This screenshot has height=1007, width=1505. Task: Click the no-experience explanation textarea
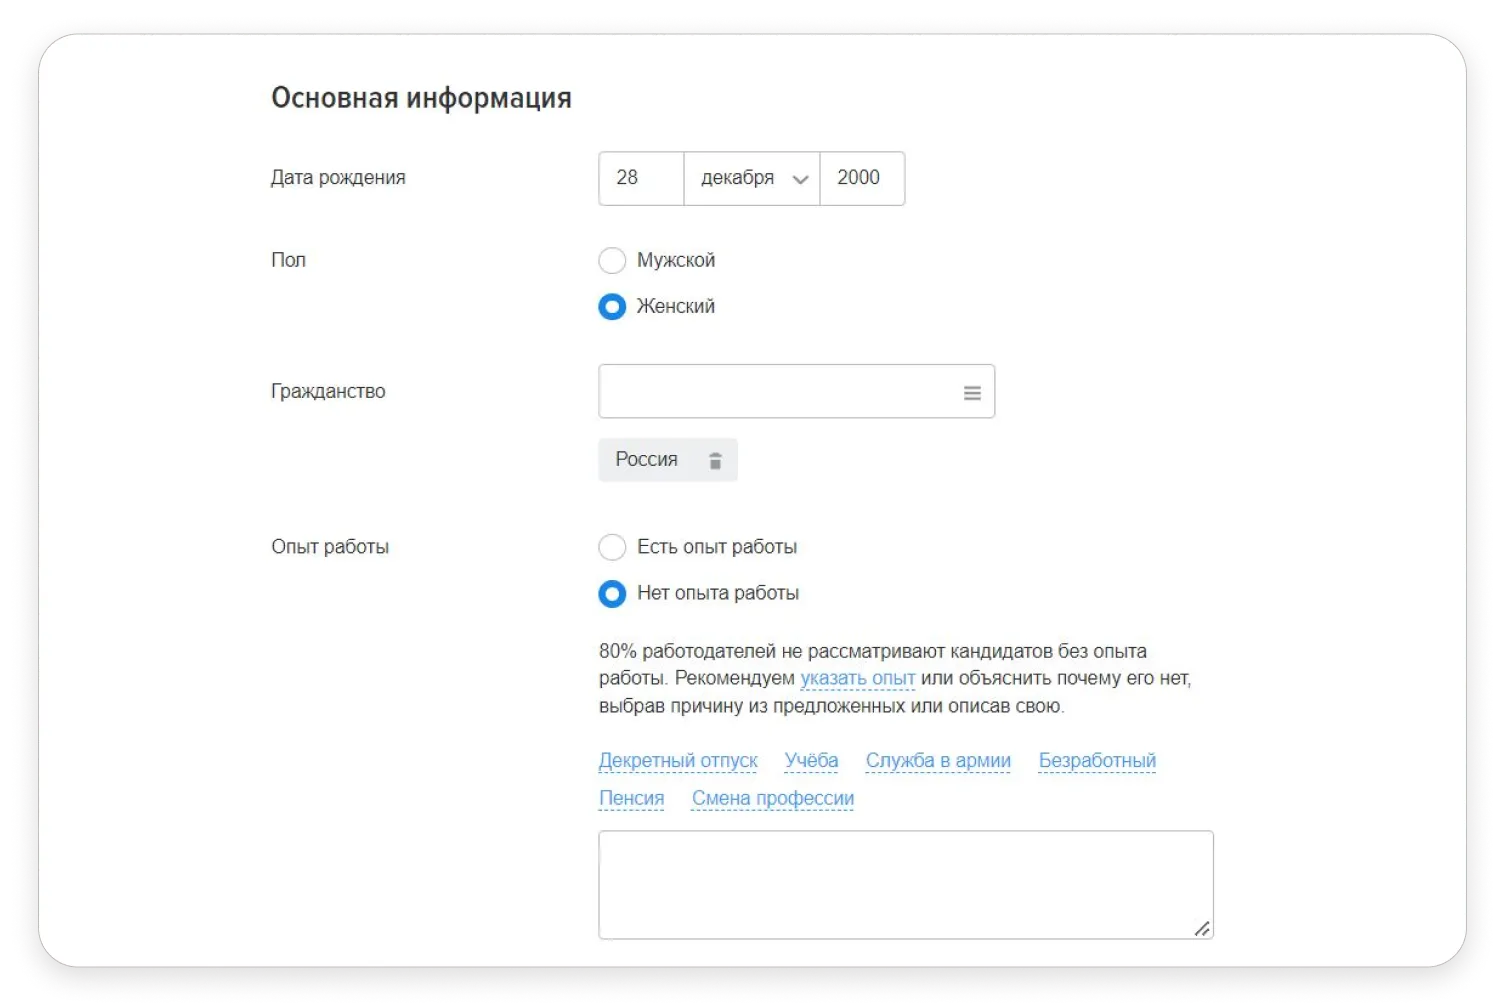coord(906,885)
